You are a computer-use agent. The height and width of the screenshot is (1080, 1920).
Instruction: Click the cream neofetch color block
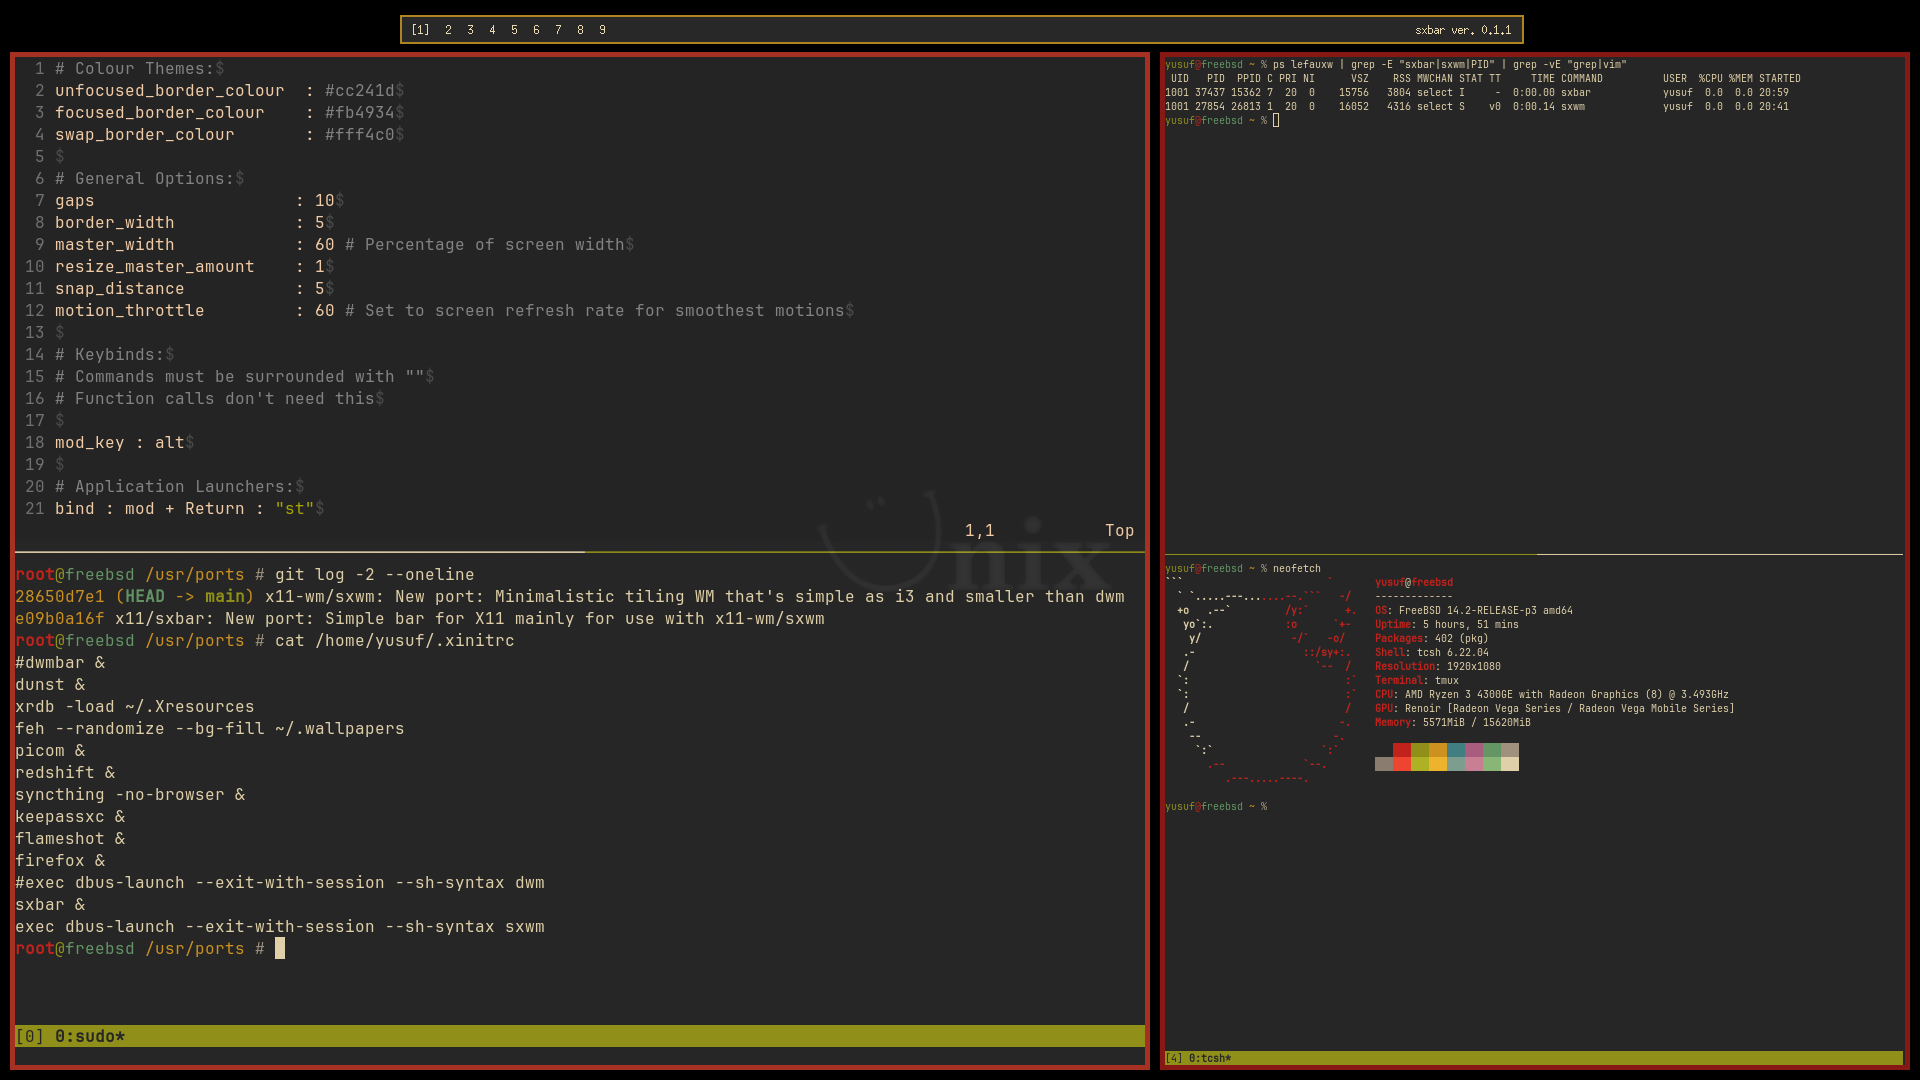[x=1510, y=764]
